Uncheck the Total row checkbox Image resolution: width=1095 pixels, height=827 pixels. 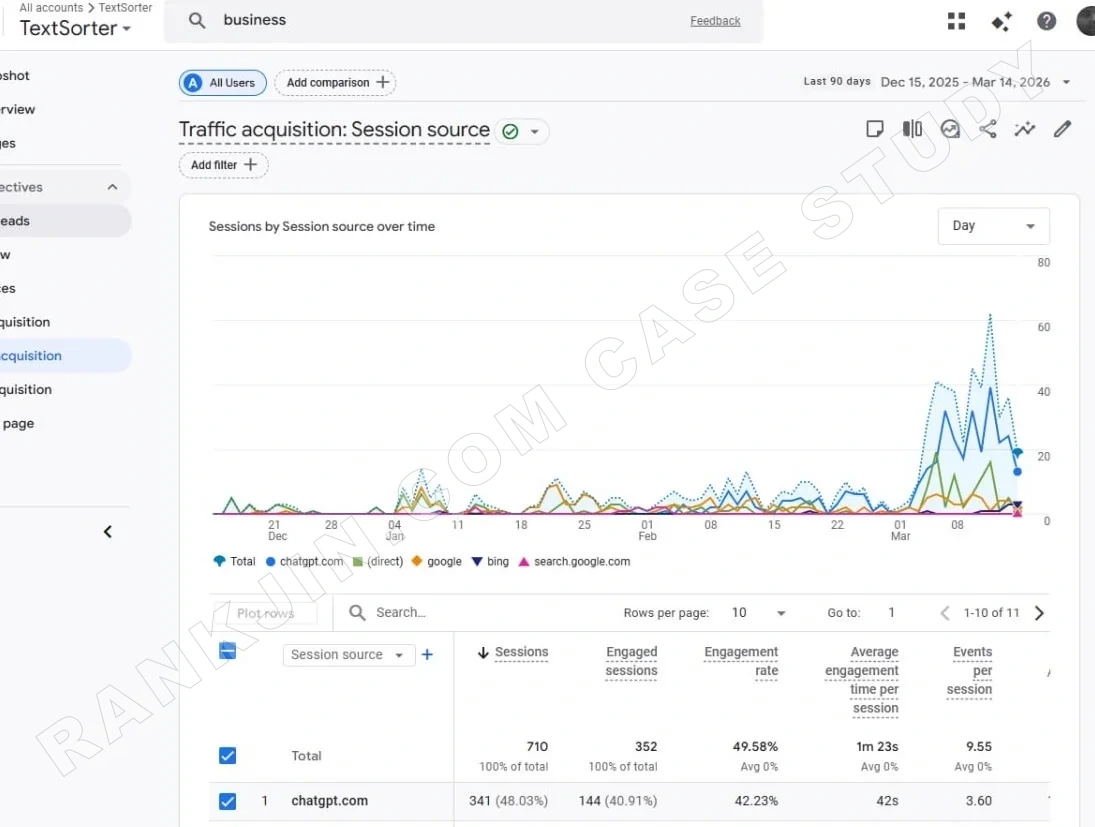227,756
